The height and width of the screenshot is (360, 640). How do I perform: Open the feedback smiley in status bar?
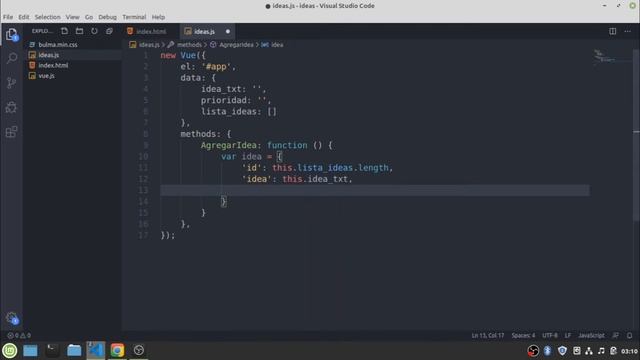(616, 336)
